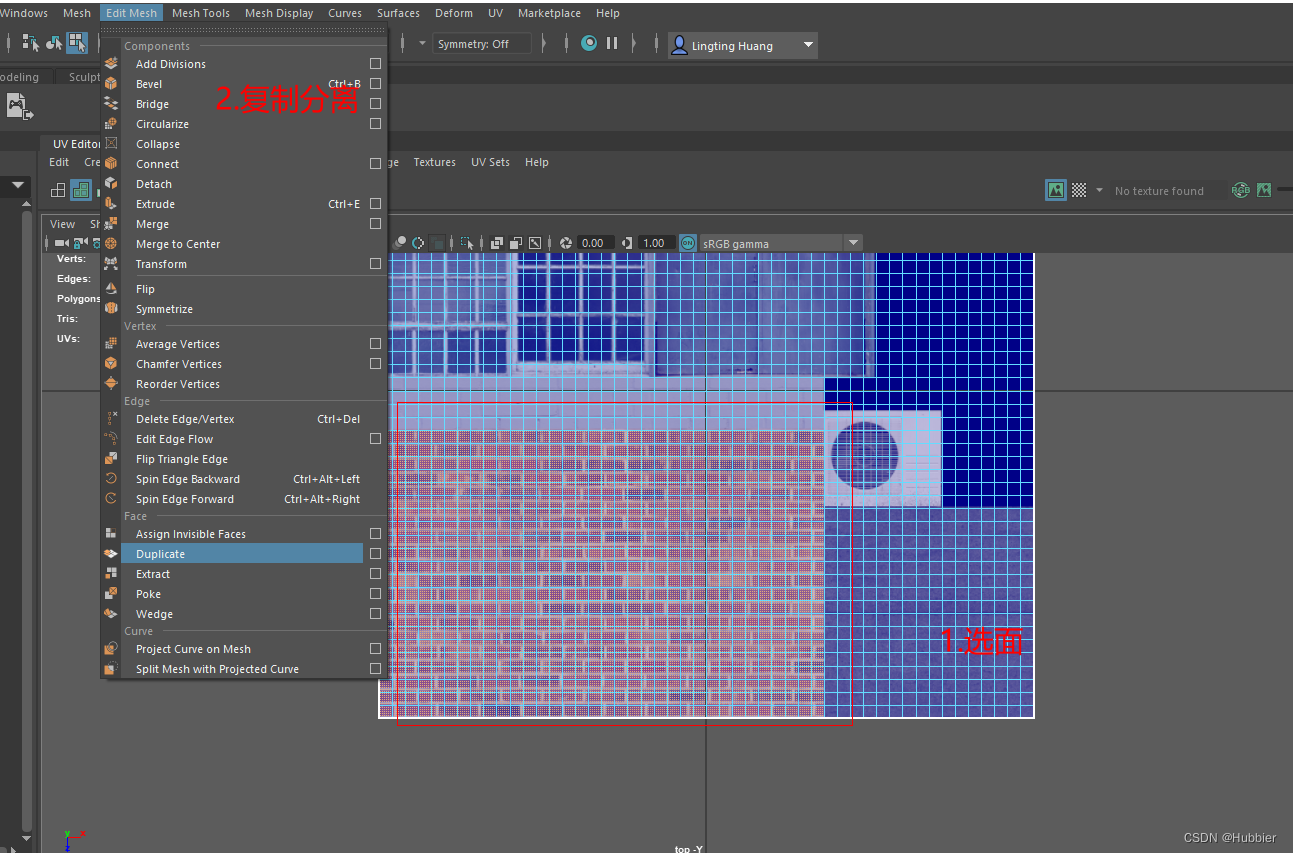Image resolution: width=1293 pixels, height=853 pixels.
Task: Open the Bevel options box
Action: (x=375, y=83)
